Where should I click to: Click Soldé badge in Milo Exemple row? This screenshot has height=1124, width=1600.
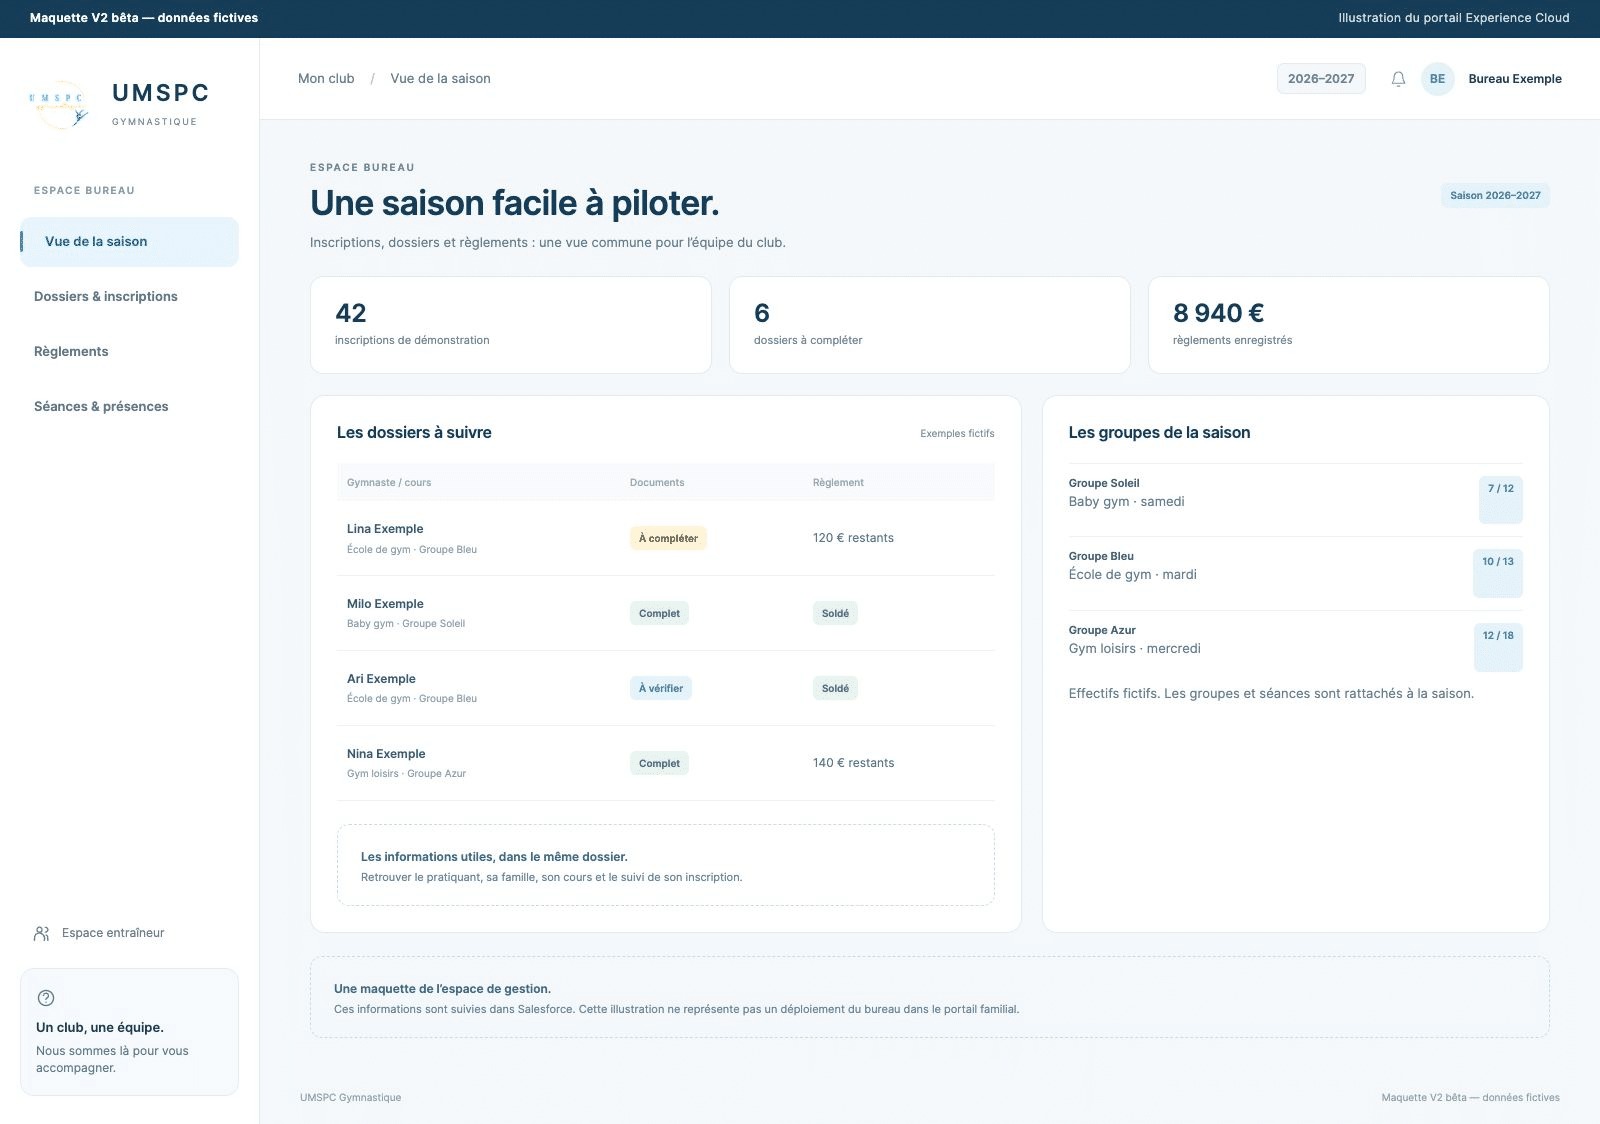pyautogui.click(x=835, y=613)
